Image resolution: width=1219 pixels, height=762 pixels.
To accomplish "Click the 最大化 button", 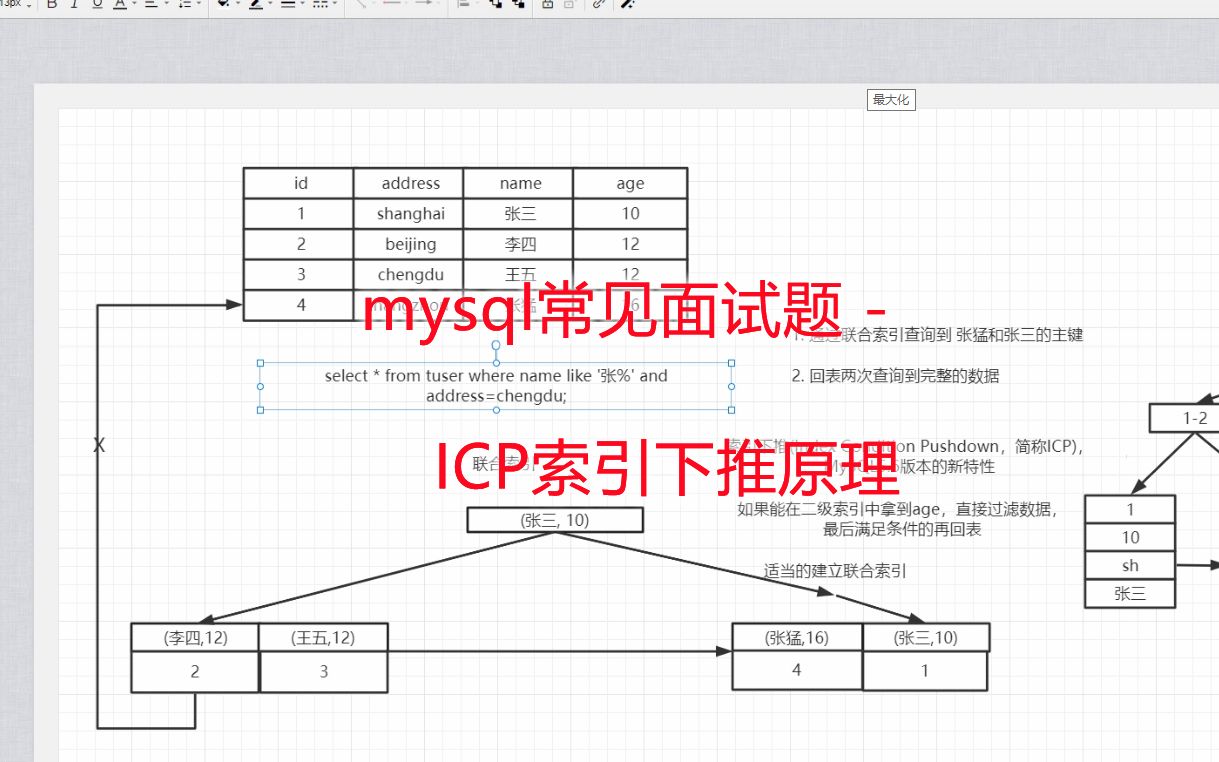I will click(889, 99).
